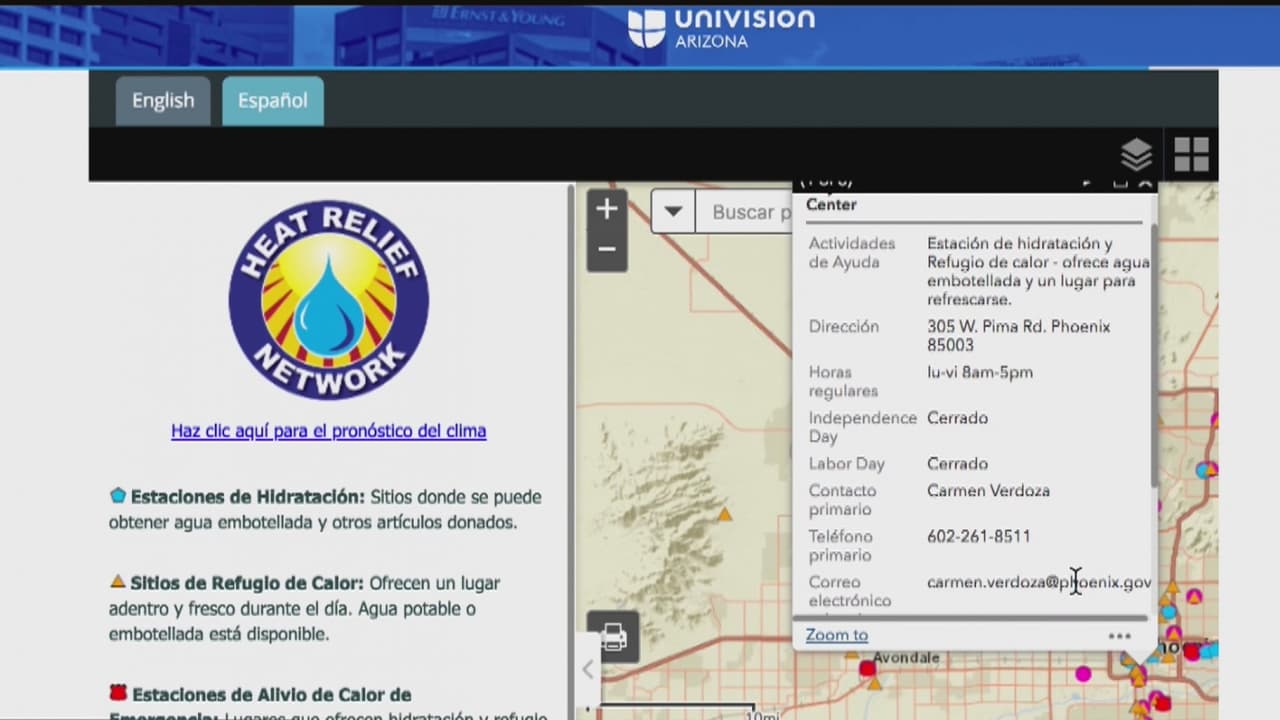Click the print map icon
The height and width of the screenshot is (720, 1280).
613,637
